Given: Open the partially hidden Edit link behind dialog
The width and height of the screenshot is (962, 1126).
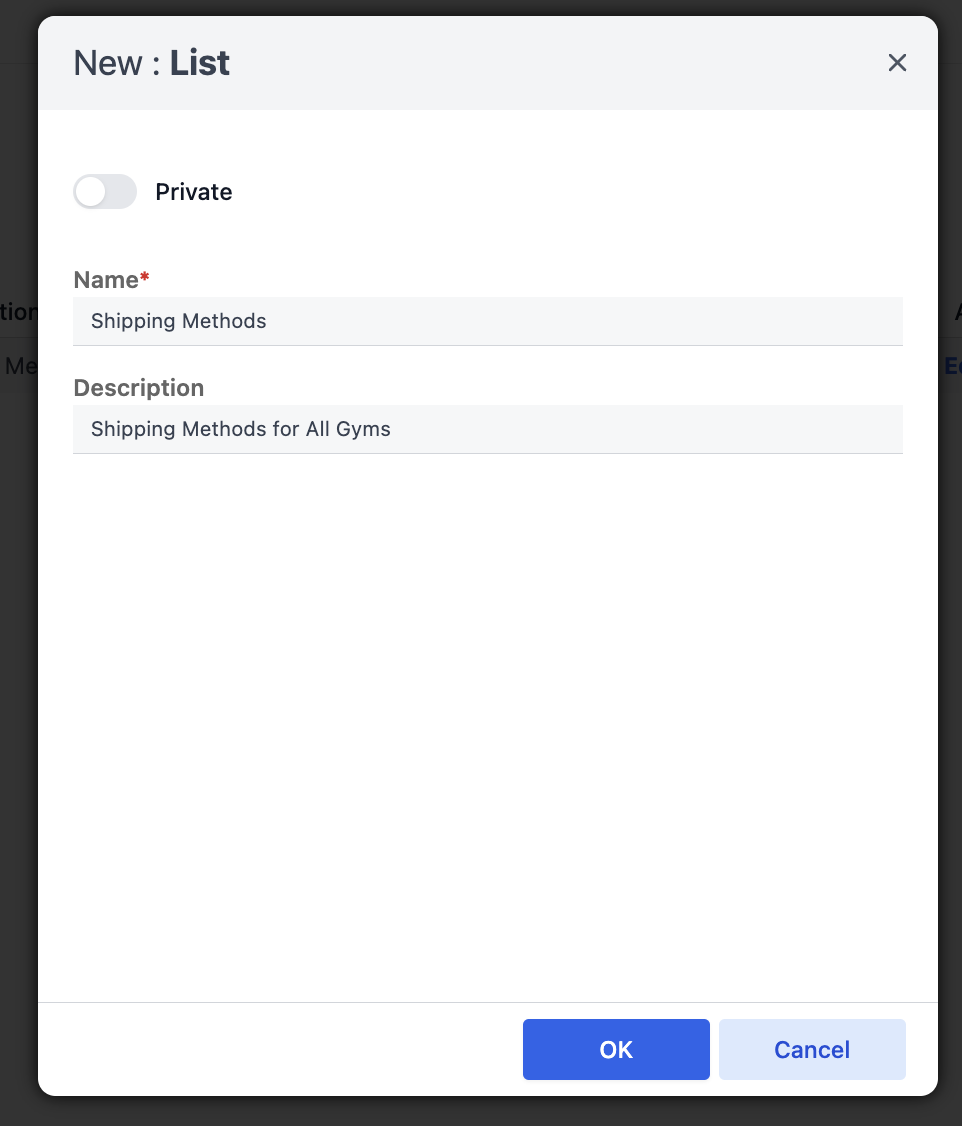Looking at the screenshot, I should 953,366.
